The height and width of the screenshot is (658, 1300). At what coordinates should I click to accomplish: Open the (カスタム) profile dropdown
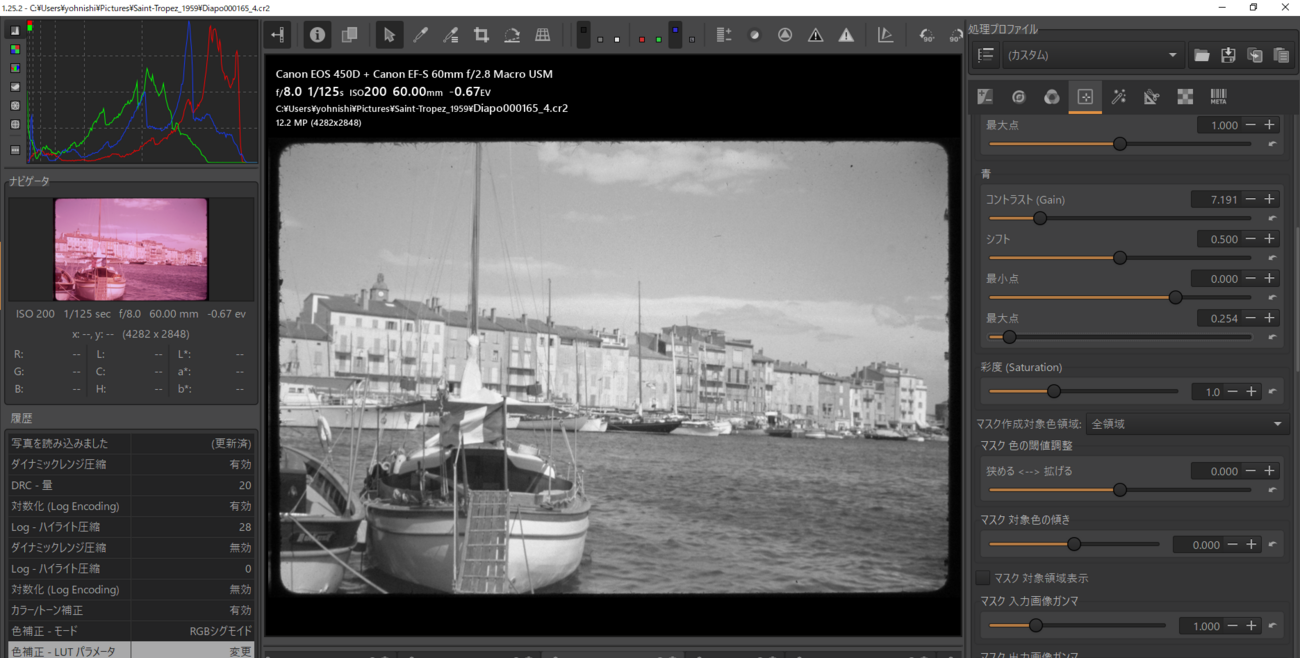(1092, 56)
